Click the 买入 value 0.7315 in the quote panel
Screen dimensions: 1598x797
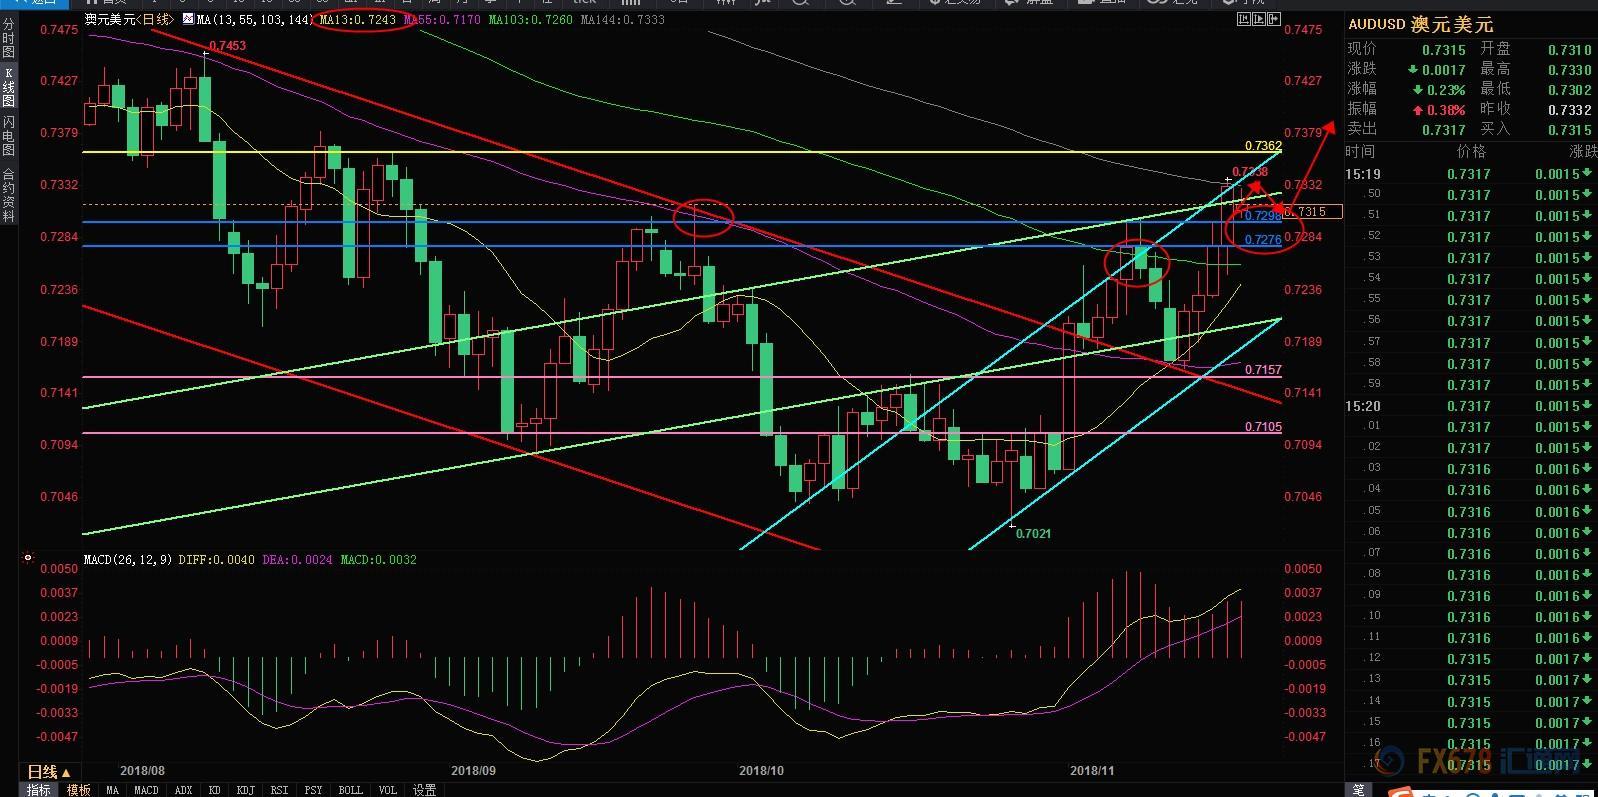1570,130
